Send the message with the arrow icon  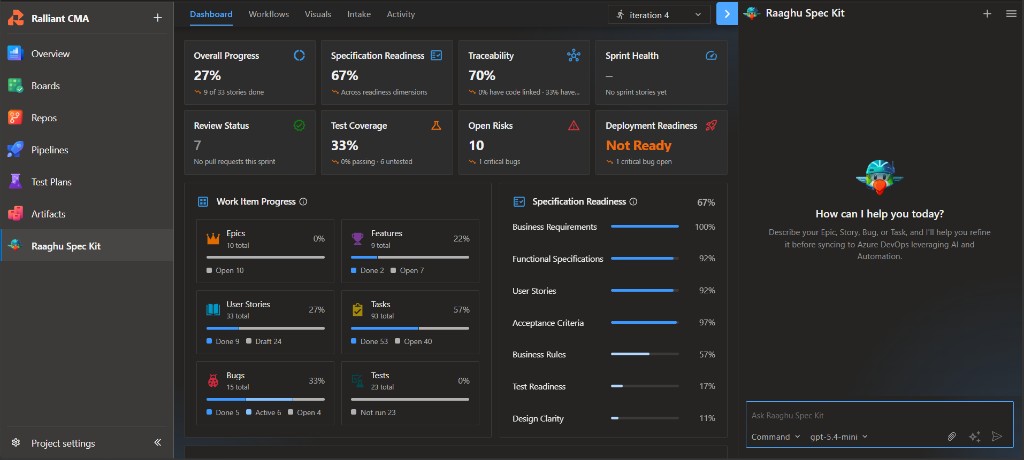997,436
